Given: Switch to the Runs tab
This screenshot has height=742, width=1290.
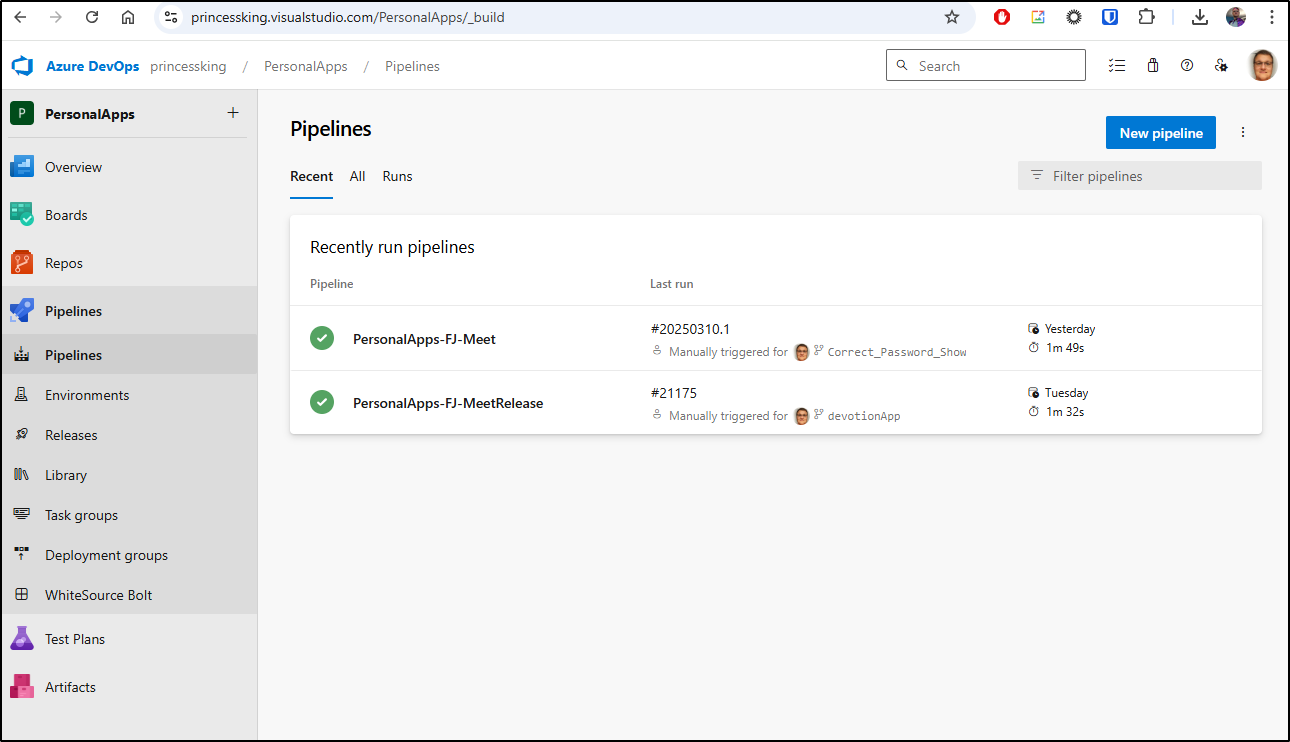Looking at the screenshot, I should (x=397, y=176).
